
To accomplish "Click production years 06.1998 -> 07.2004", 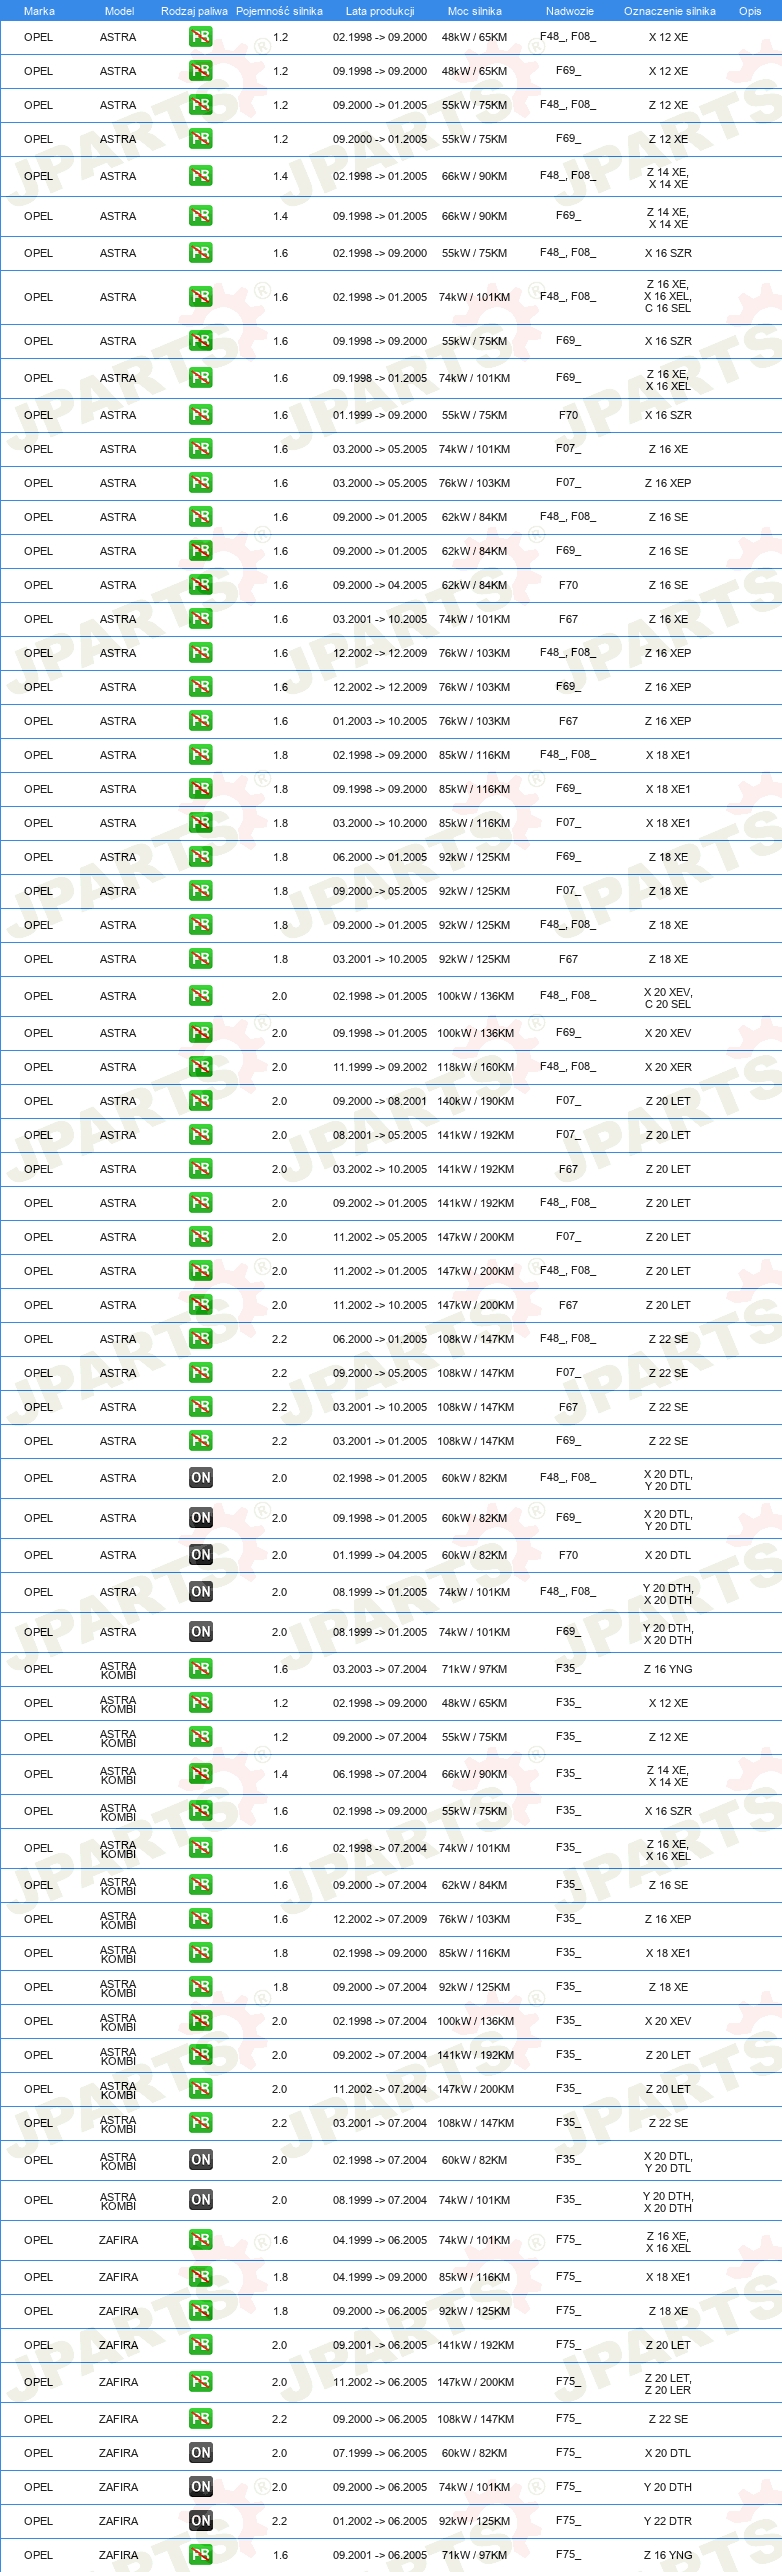I will 380,1774.
